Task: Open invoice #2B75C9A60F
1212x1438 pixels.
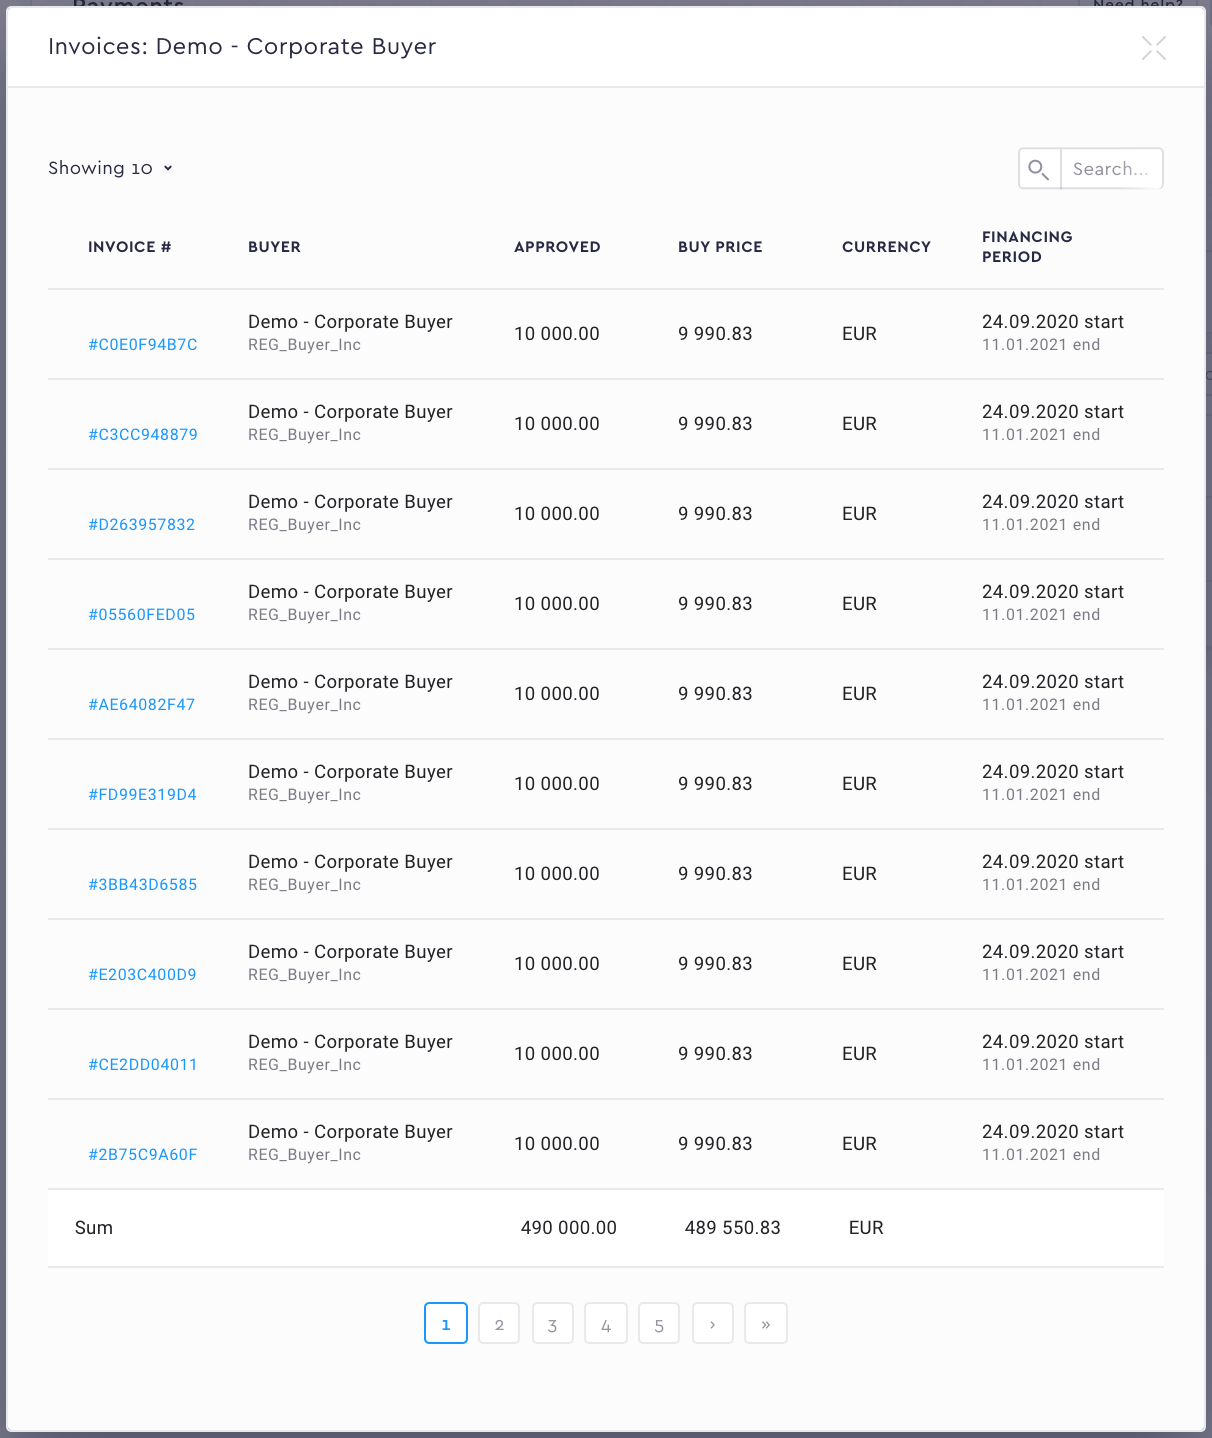Action: tap(143, 1155)
